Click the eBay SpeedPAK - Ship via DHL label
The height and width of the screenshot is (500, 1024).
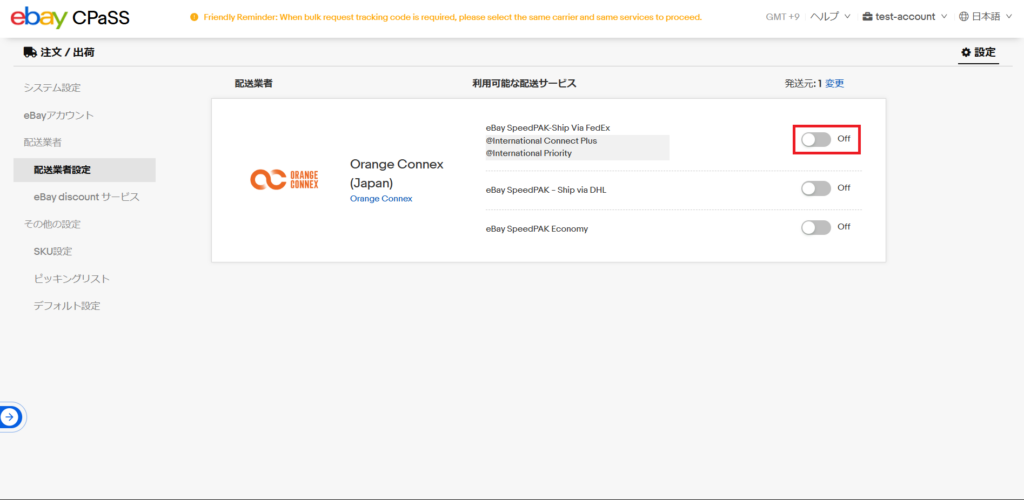[x=547, y=190]
